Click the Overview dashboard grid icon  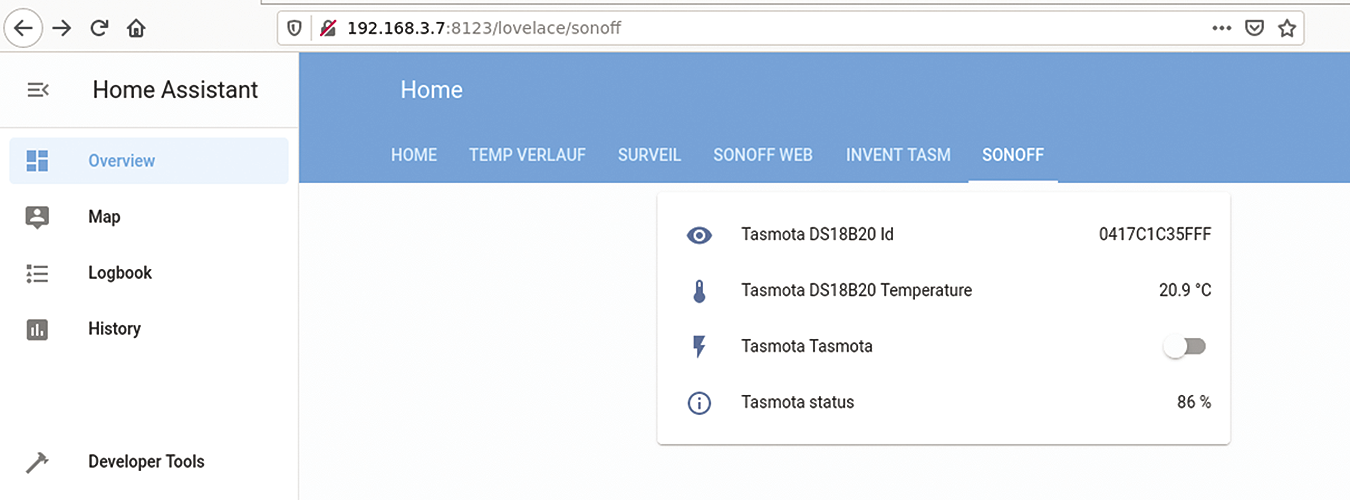tap(38, 160)
